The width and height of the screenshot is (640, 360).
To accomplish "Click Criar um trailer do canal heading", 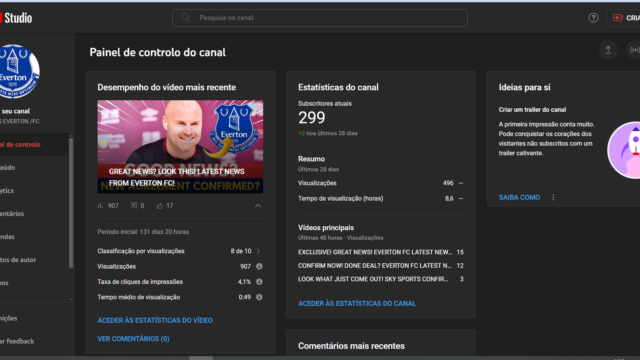I will tap(532, 110).
